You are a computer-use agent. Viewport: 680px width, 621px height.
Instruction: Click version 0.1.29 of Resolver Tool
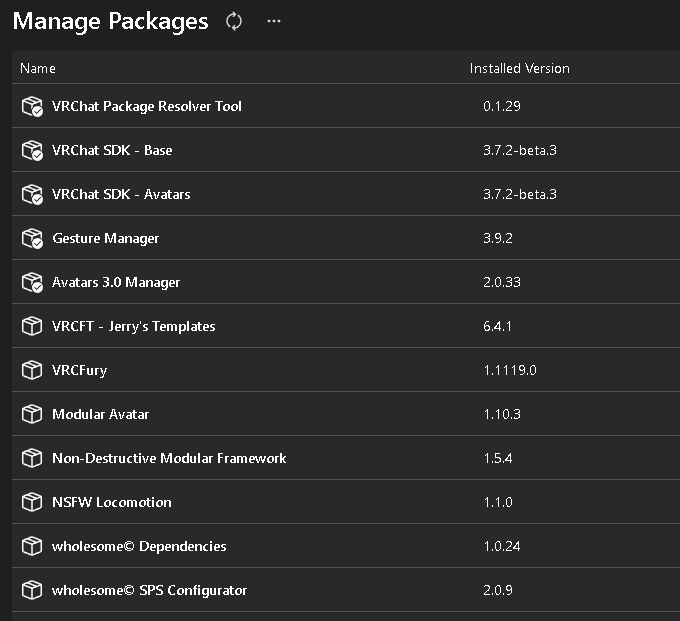point(502,106)
